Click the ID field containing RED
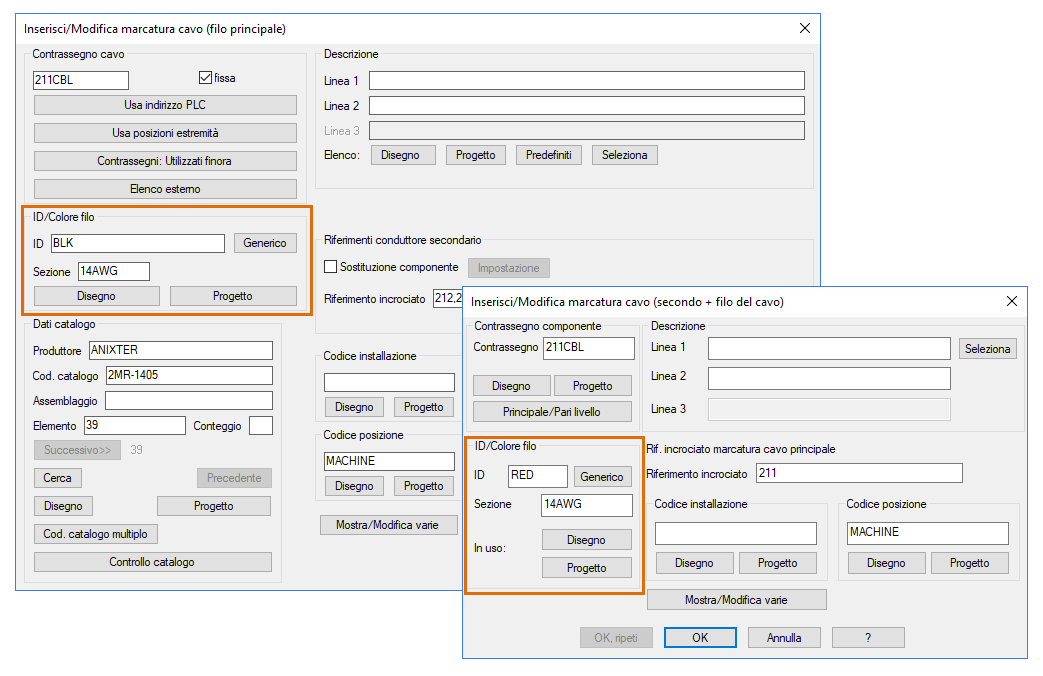 [x=537, y=476]
